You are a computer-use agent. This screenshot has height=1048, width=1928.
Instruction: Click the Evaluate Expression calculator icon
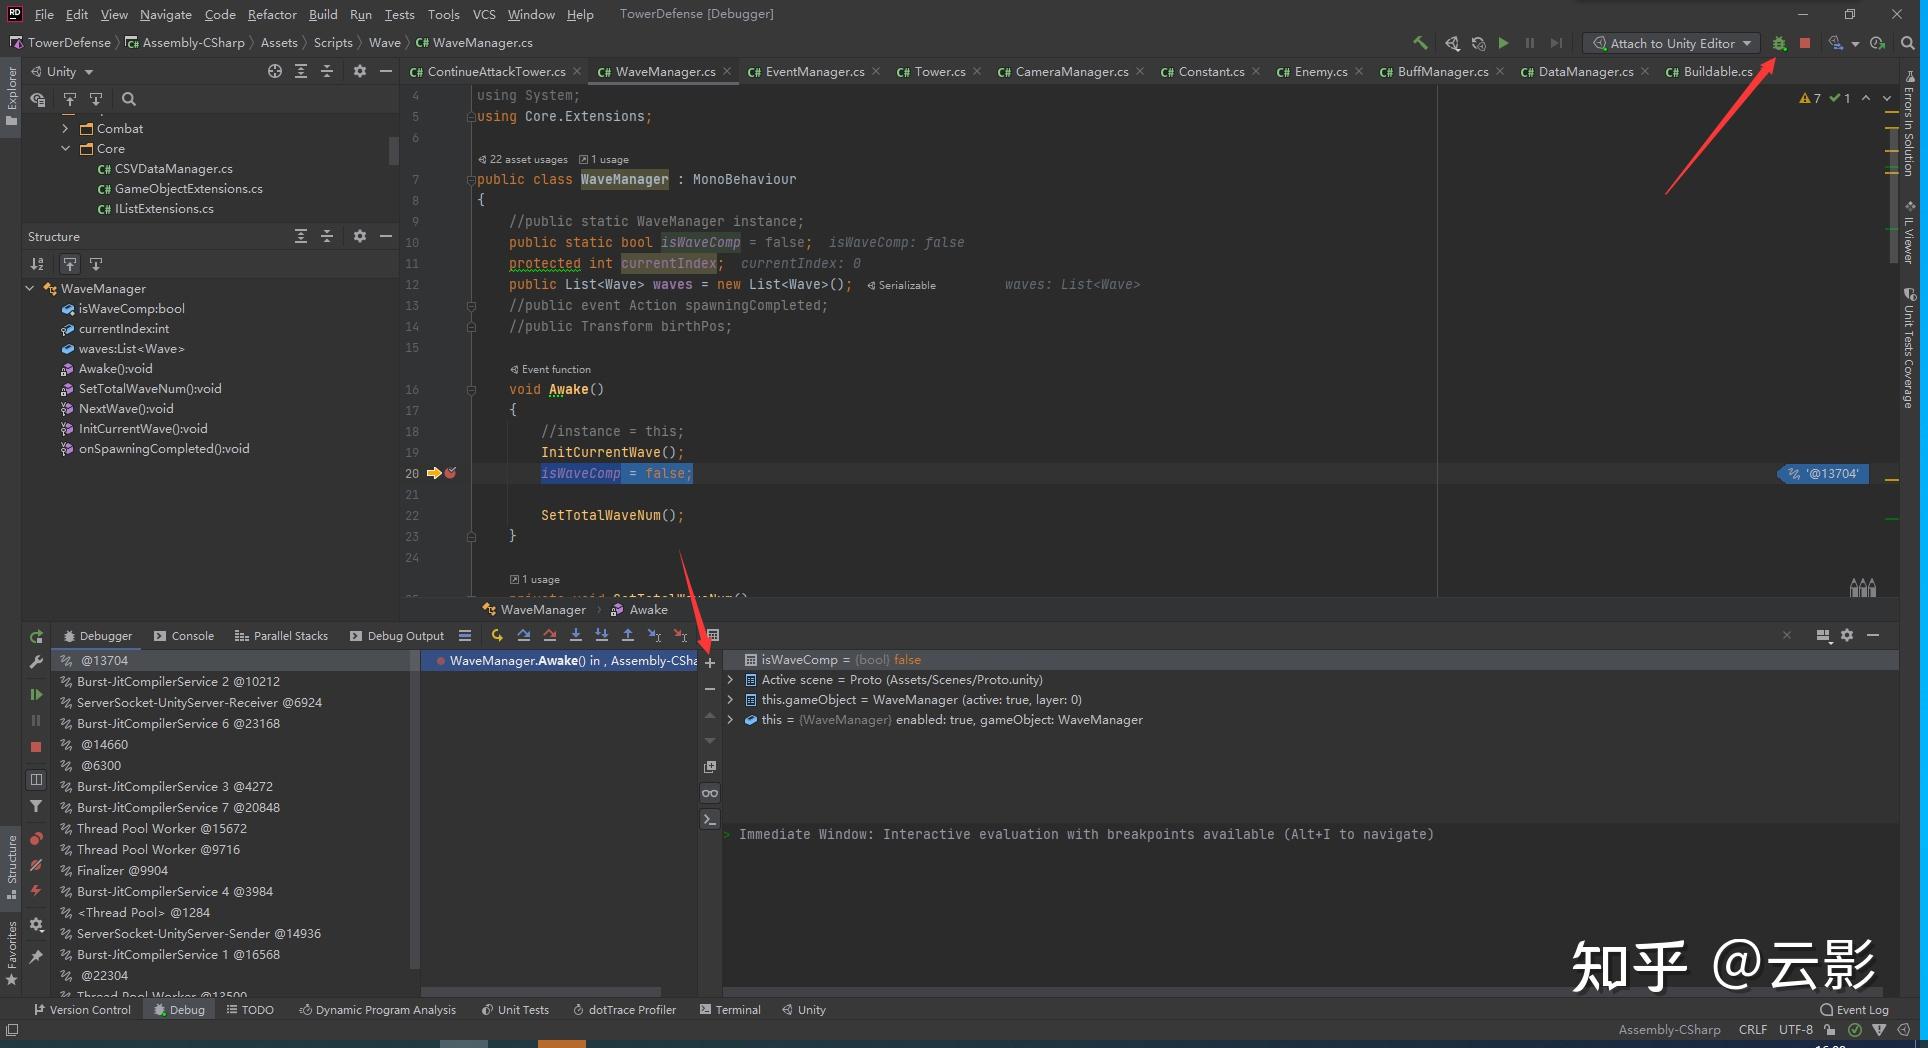(x=713, y=636)
